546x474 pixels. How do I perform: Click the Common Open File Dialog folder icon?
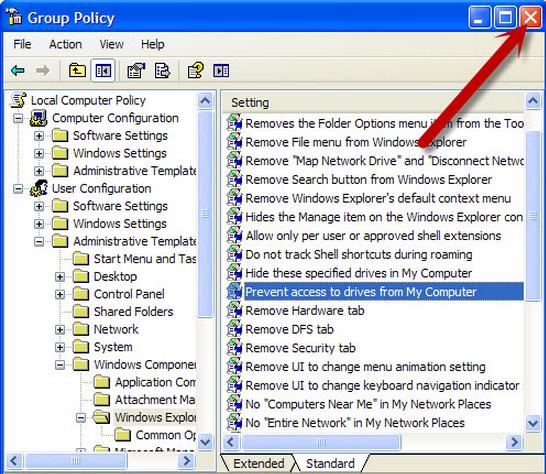pos(123,435)
